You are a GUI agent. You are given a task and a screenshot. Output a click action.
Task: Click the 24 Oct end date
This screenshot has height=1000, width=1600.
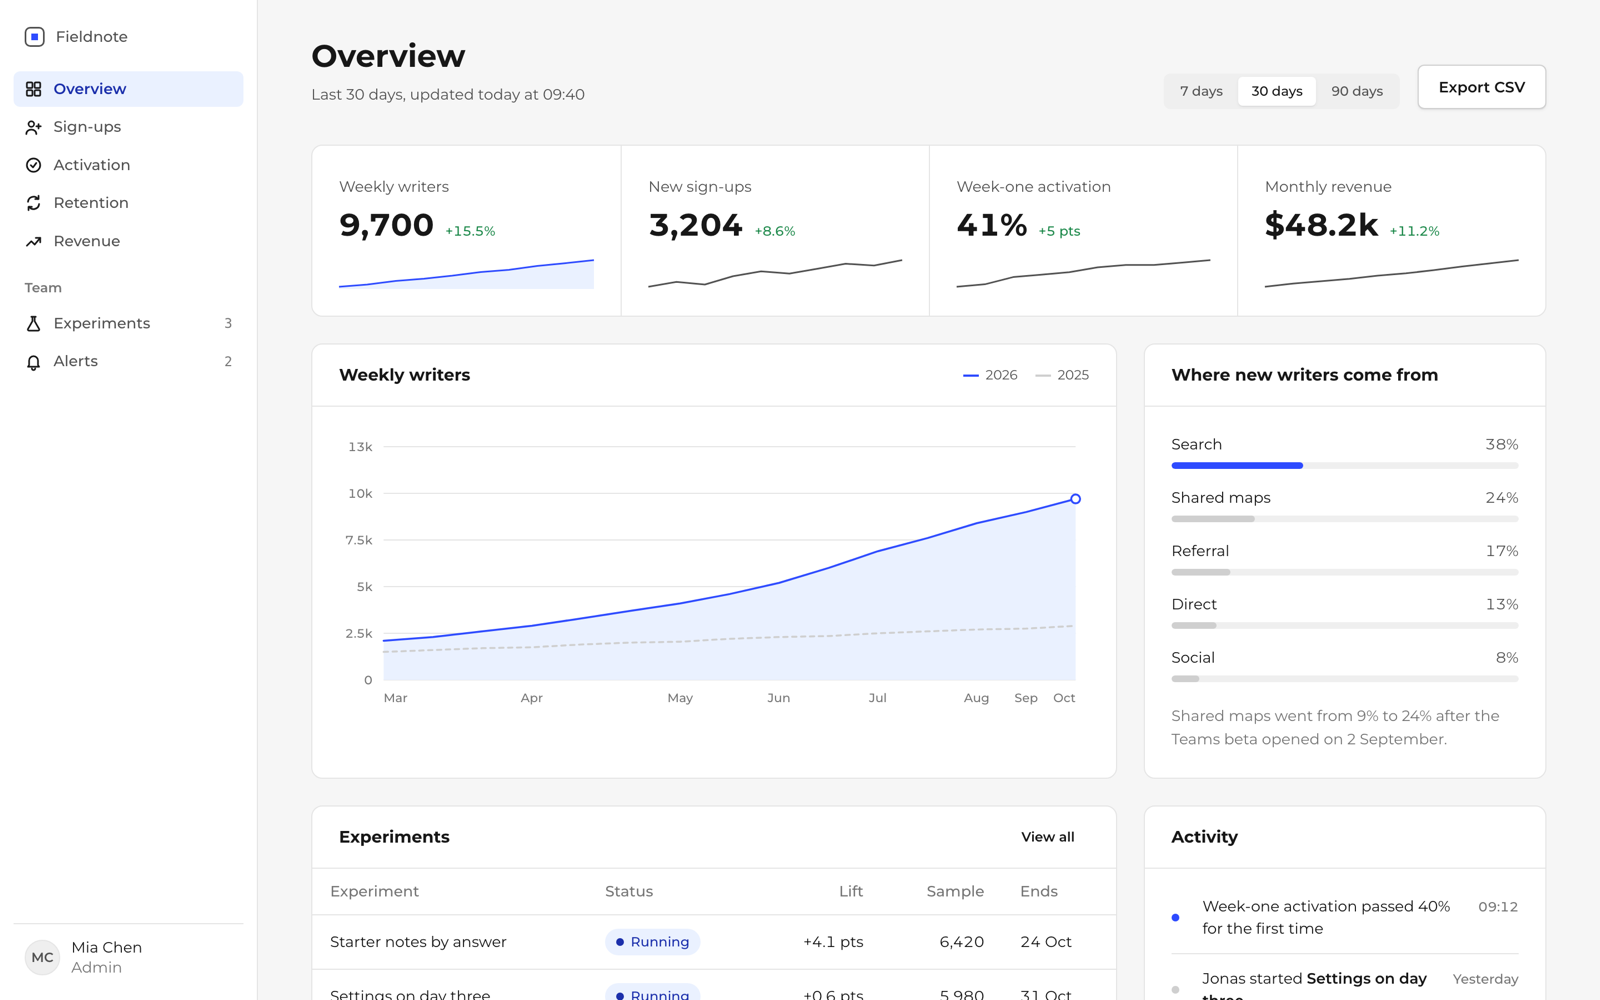pyautogui.click(x=1046, y=942)
